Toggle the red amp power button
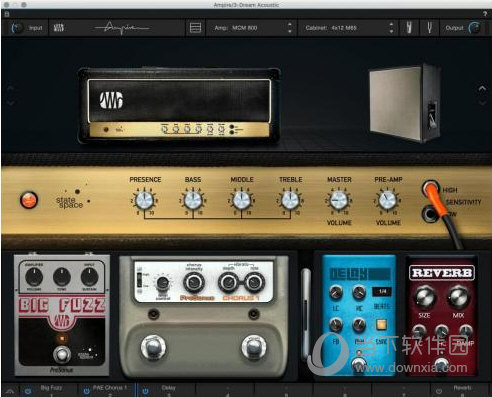This screenshot has height=397, width=492. (x=29, y=200)
